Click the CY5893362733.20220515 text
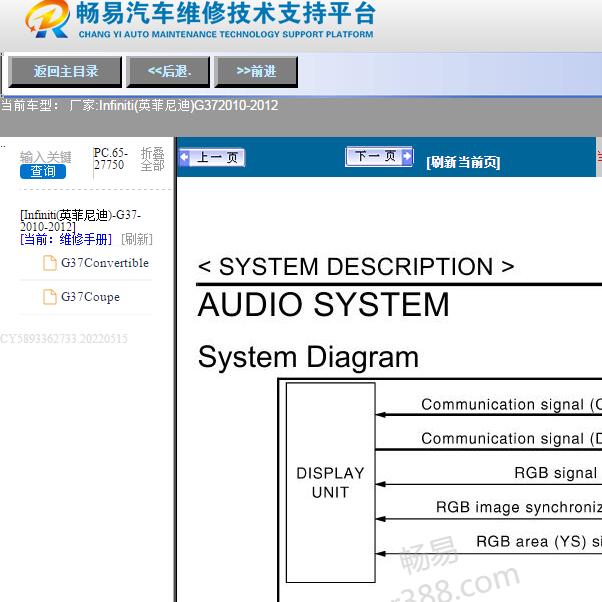The height and width of the screenshot is (602, 602). [x=64, y=339]
